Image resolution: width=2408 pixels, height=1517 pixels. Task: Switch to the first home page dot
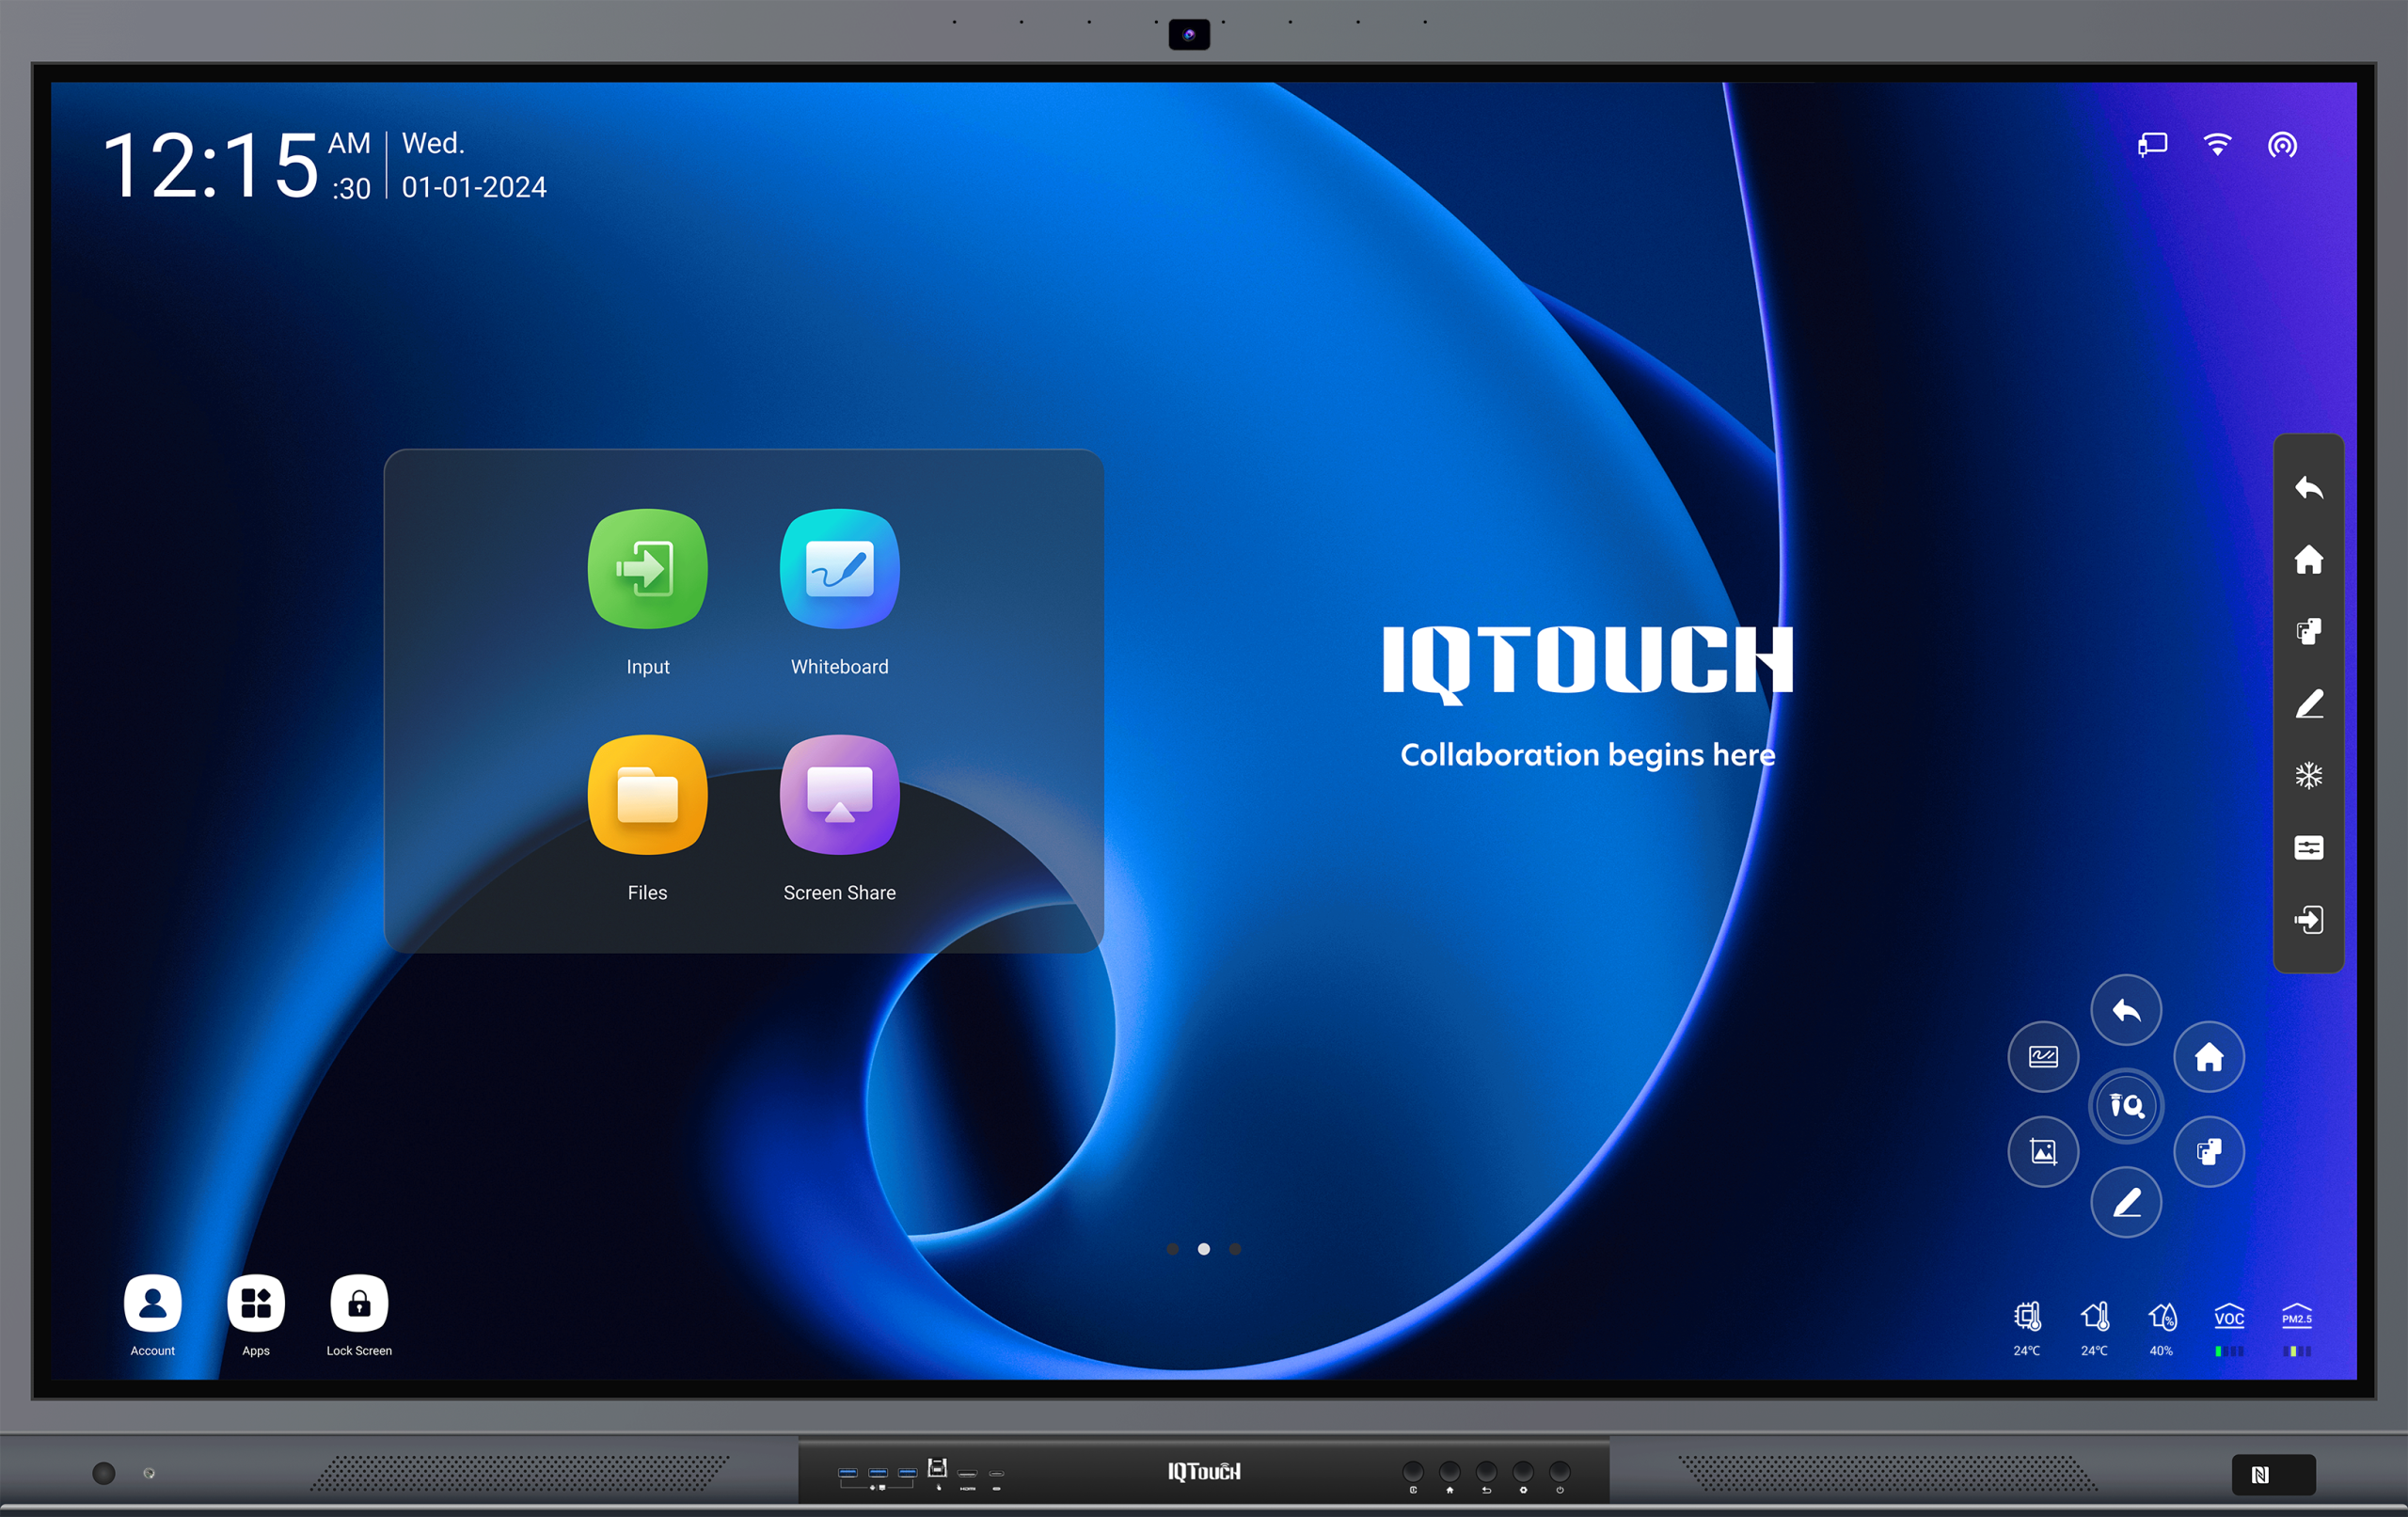coord(1172,1249)
